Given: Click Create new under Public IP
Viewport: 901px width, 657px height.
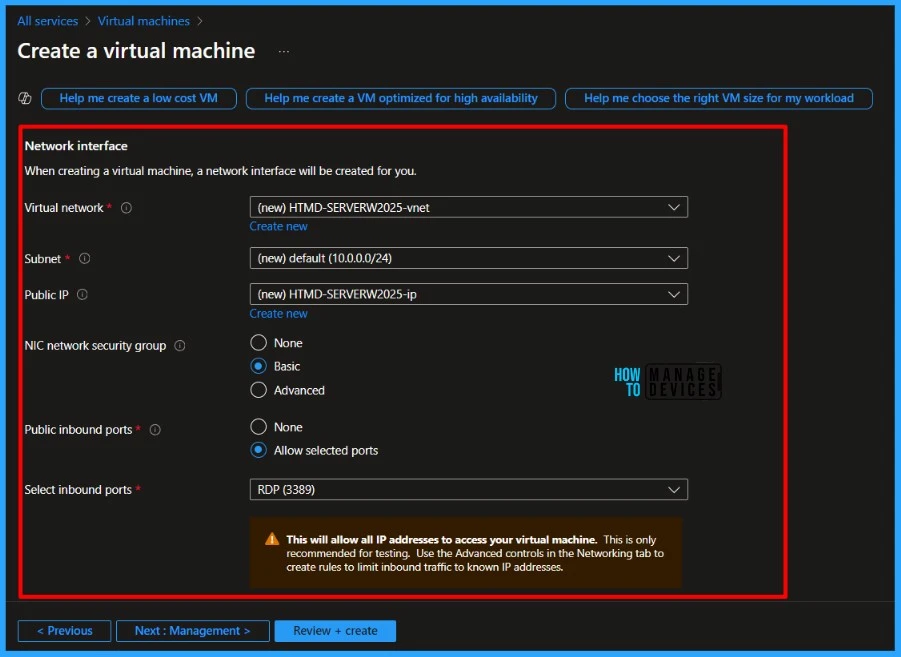Looking at the screenshot, I should tap(278, 314).
